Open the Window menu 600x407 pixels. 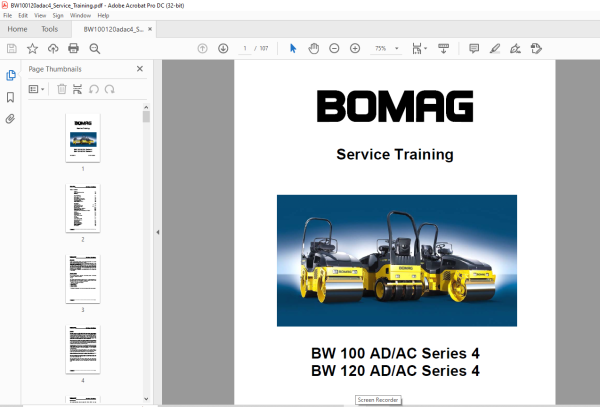[80, 16]
